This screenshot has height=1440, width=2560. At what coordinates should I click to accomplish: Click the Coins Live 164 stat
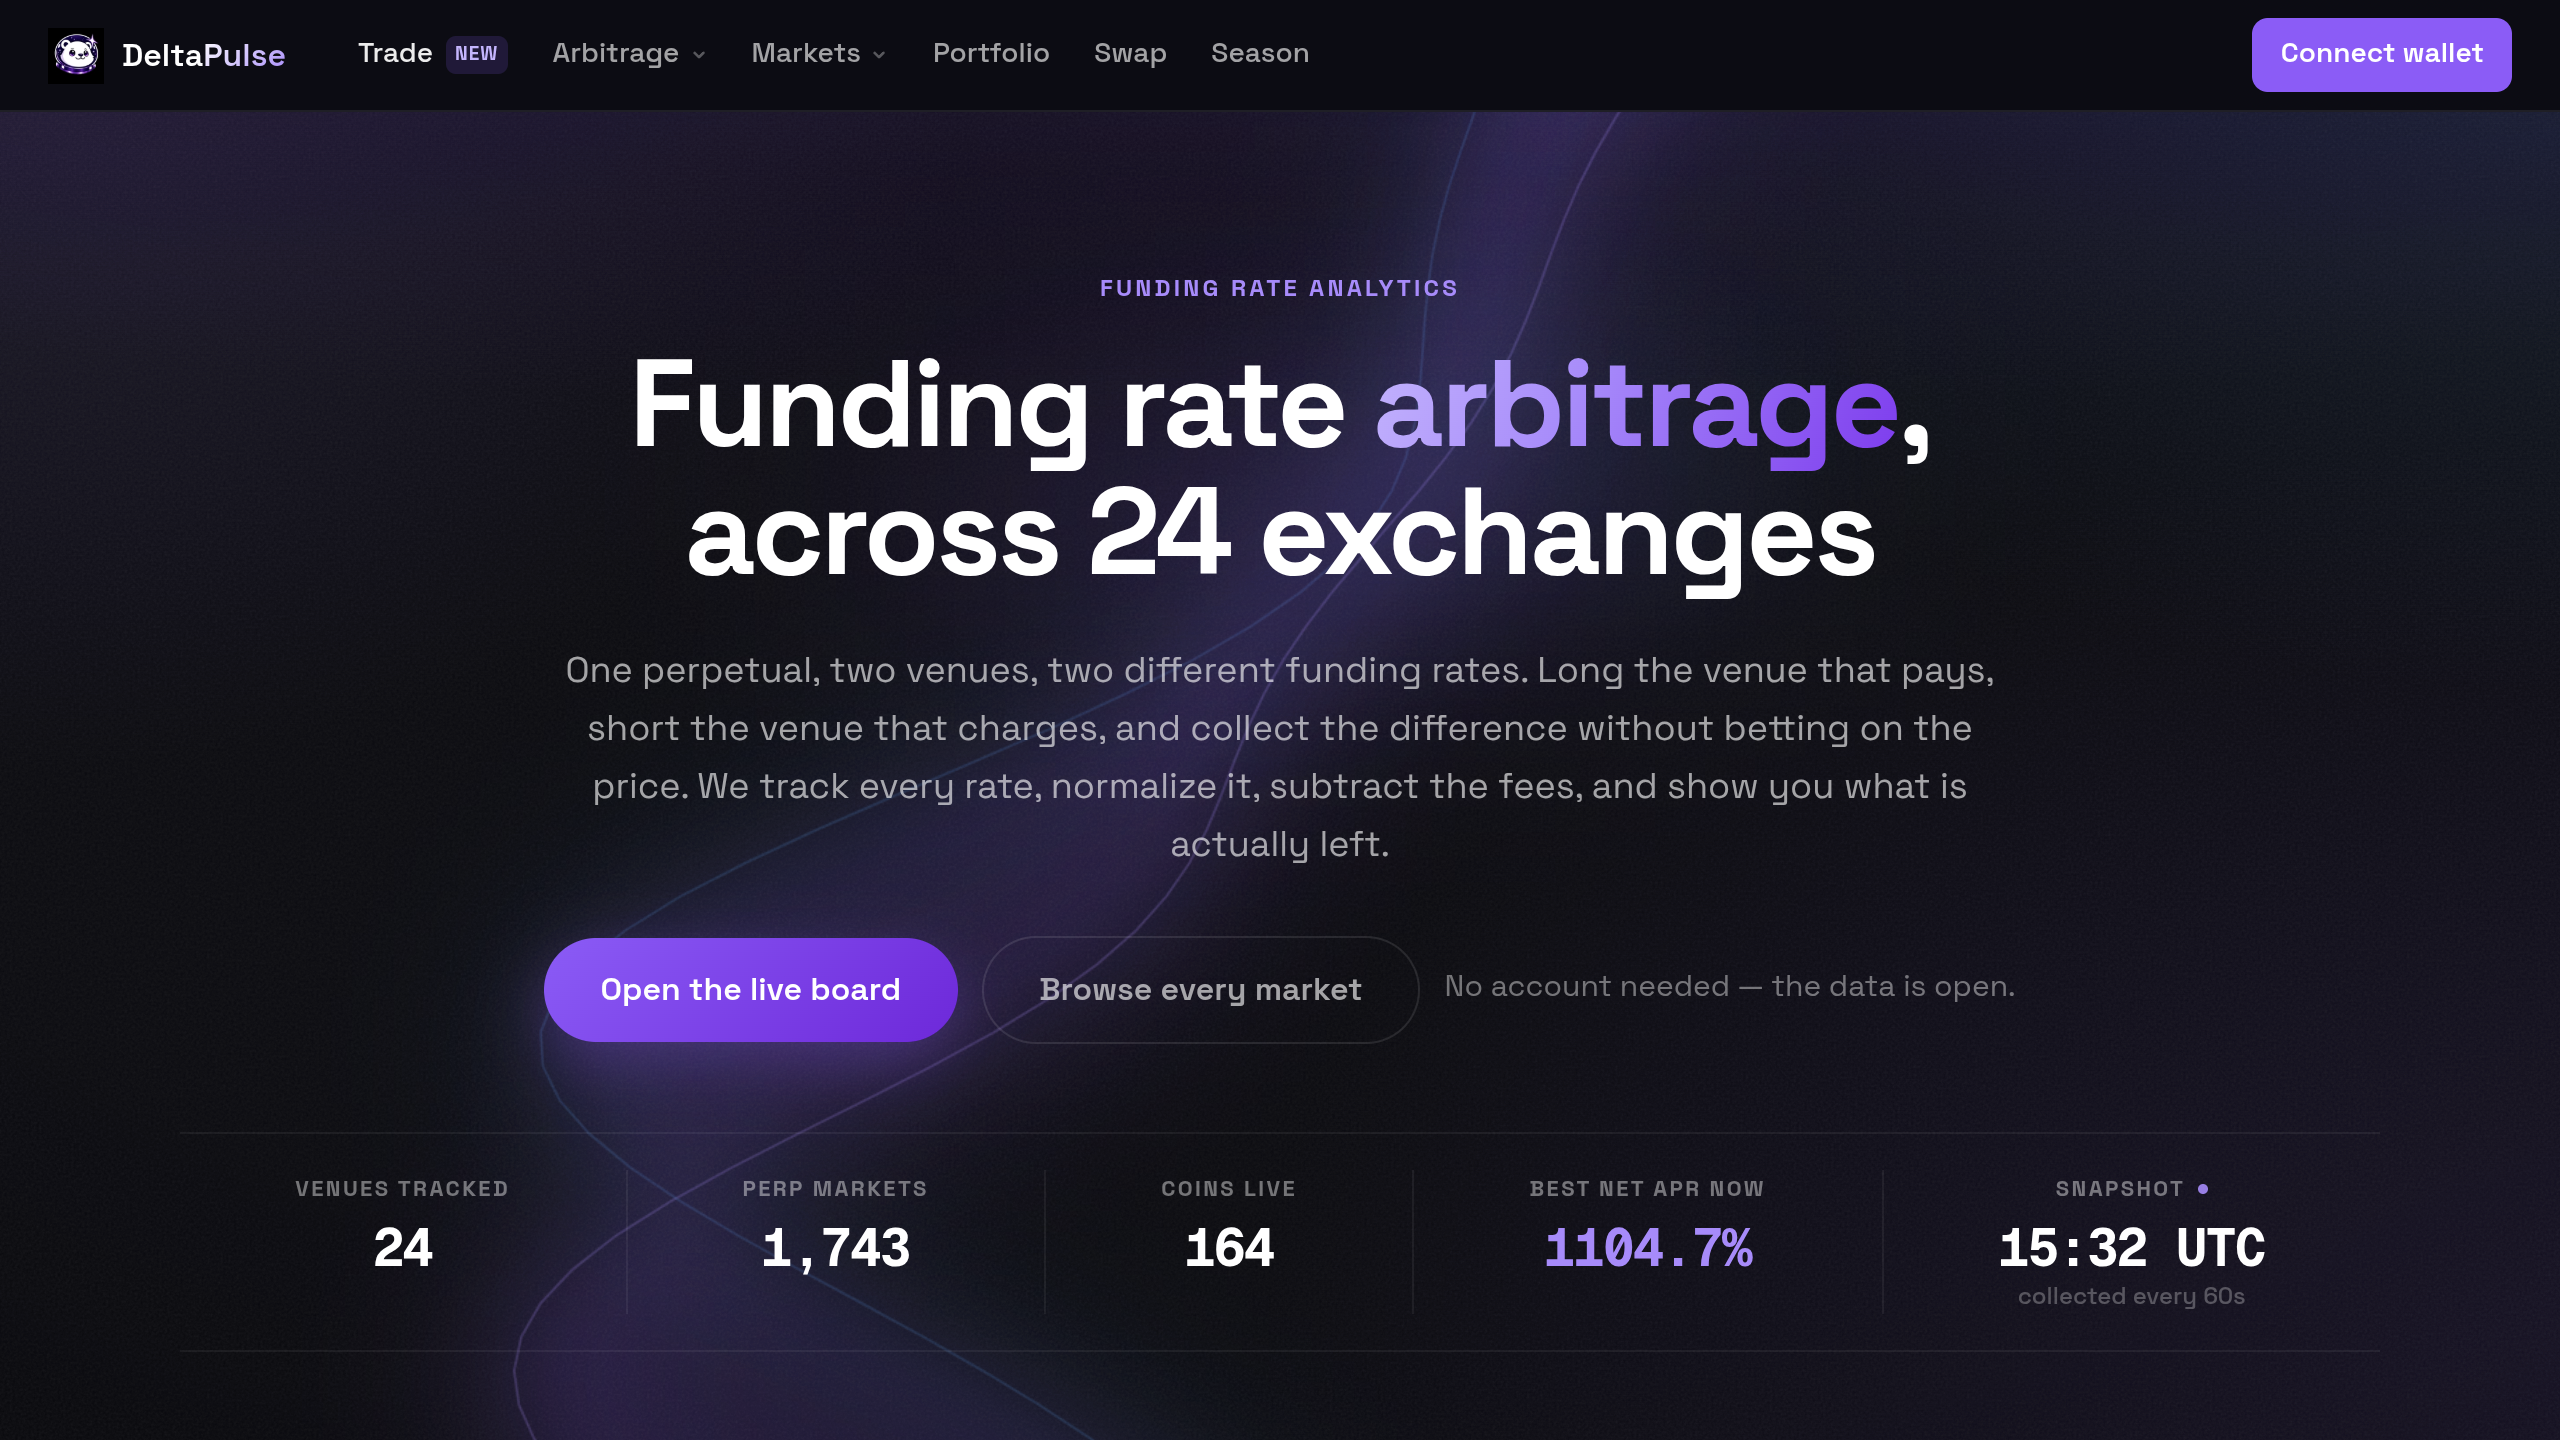pyautogui.click(x=1229, y=1248)
